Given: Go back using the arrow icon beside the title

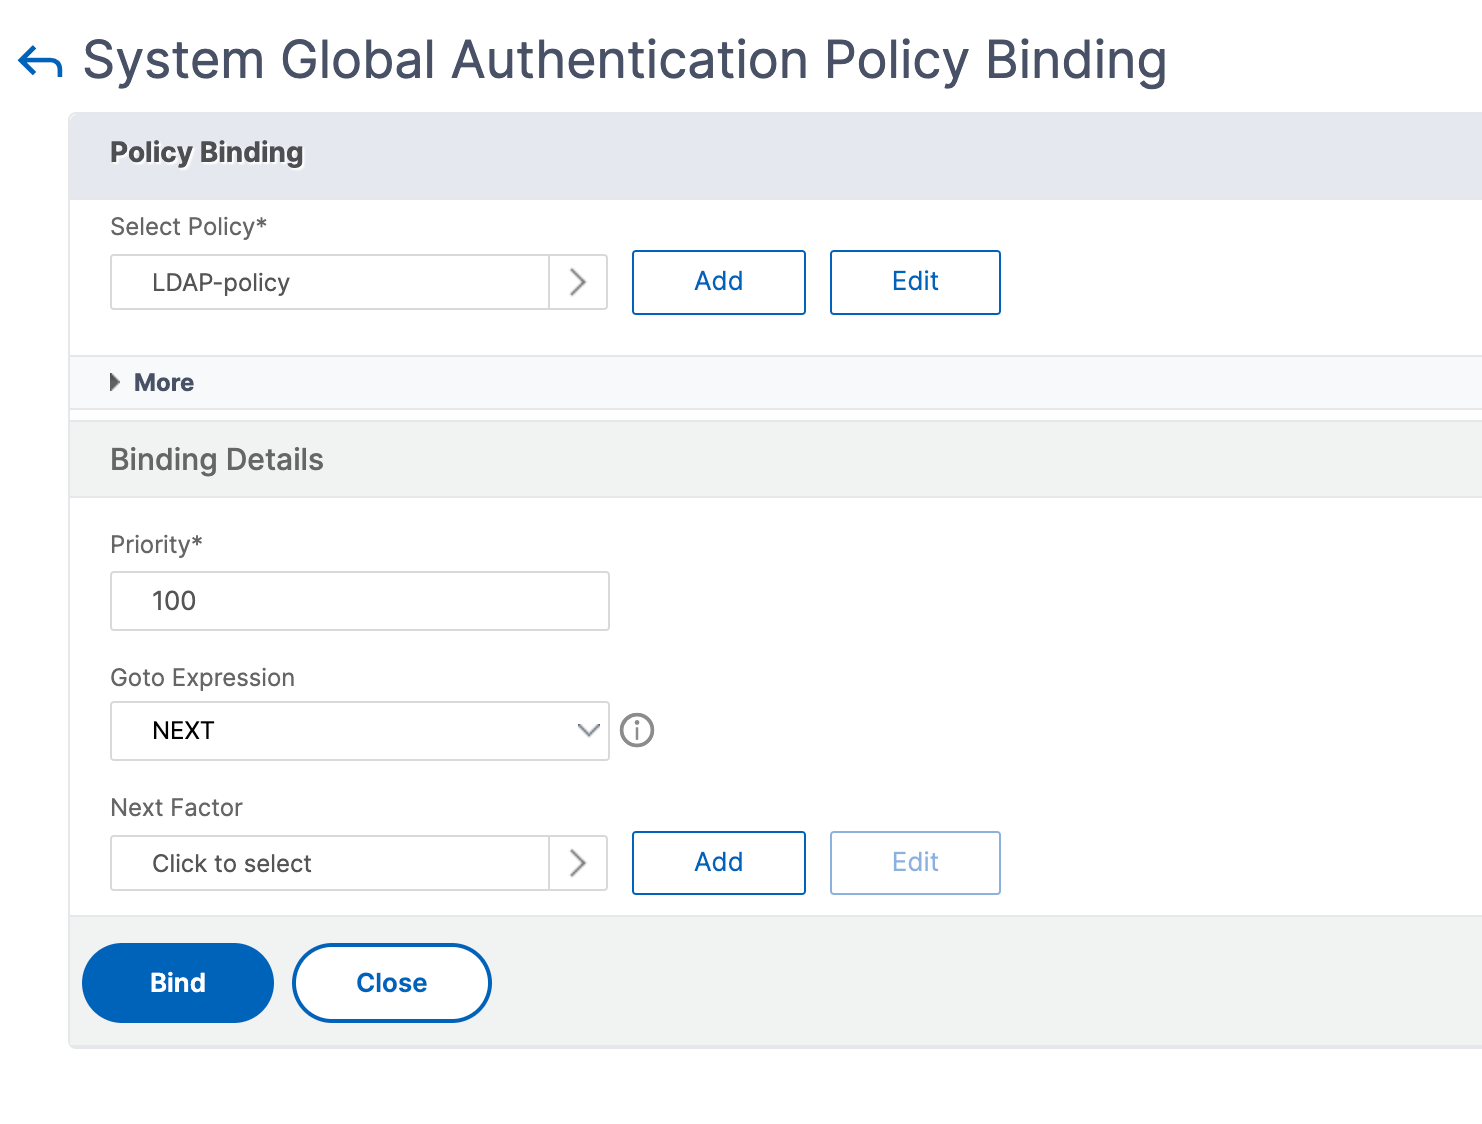Looking at the screenshot, I should point(40,62).
